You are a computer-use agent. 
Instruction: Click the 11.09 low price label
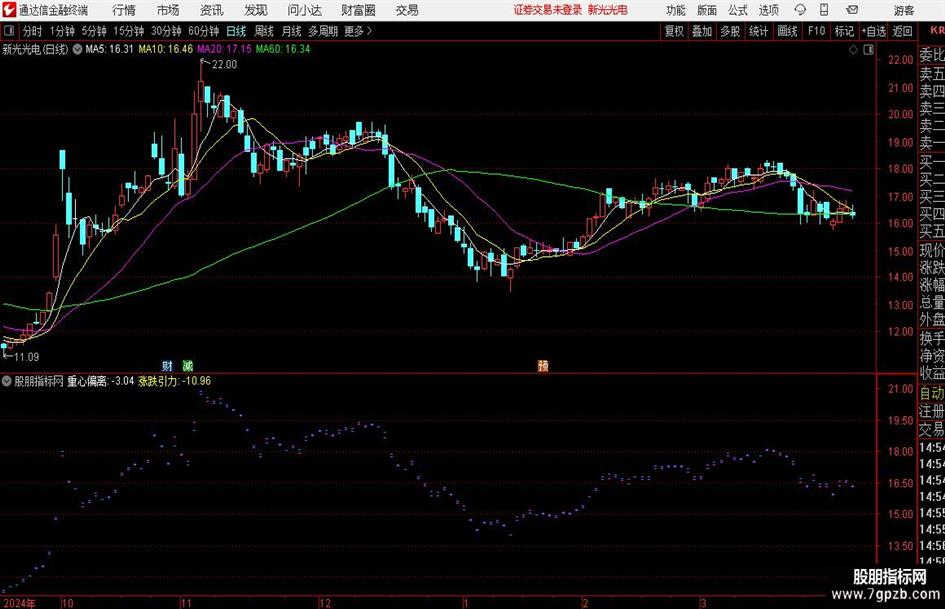[26, 357]
